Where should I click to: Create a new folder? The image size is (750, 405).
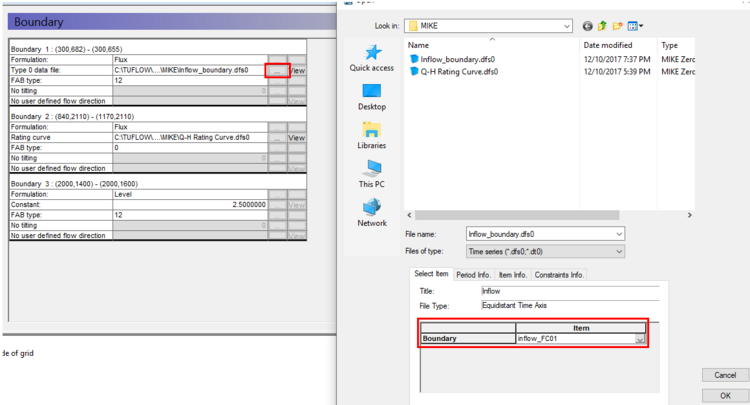tap(619, 25)
